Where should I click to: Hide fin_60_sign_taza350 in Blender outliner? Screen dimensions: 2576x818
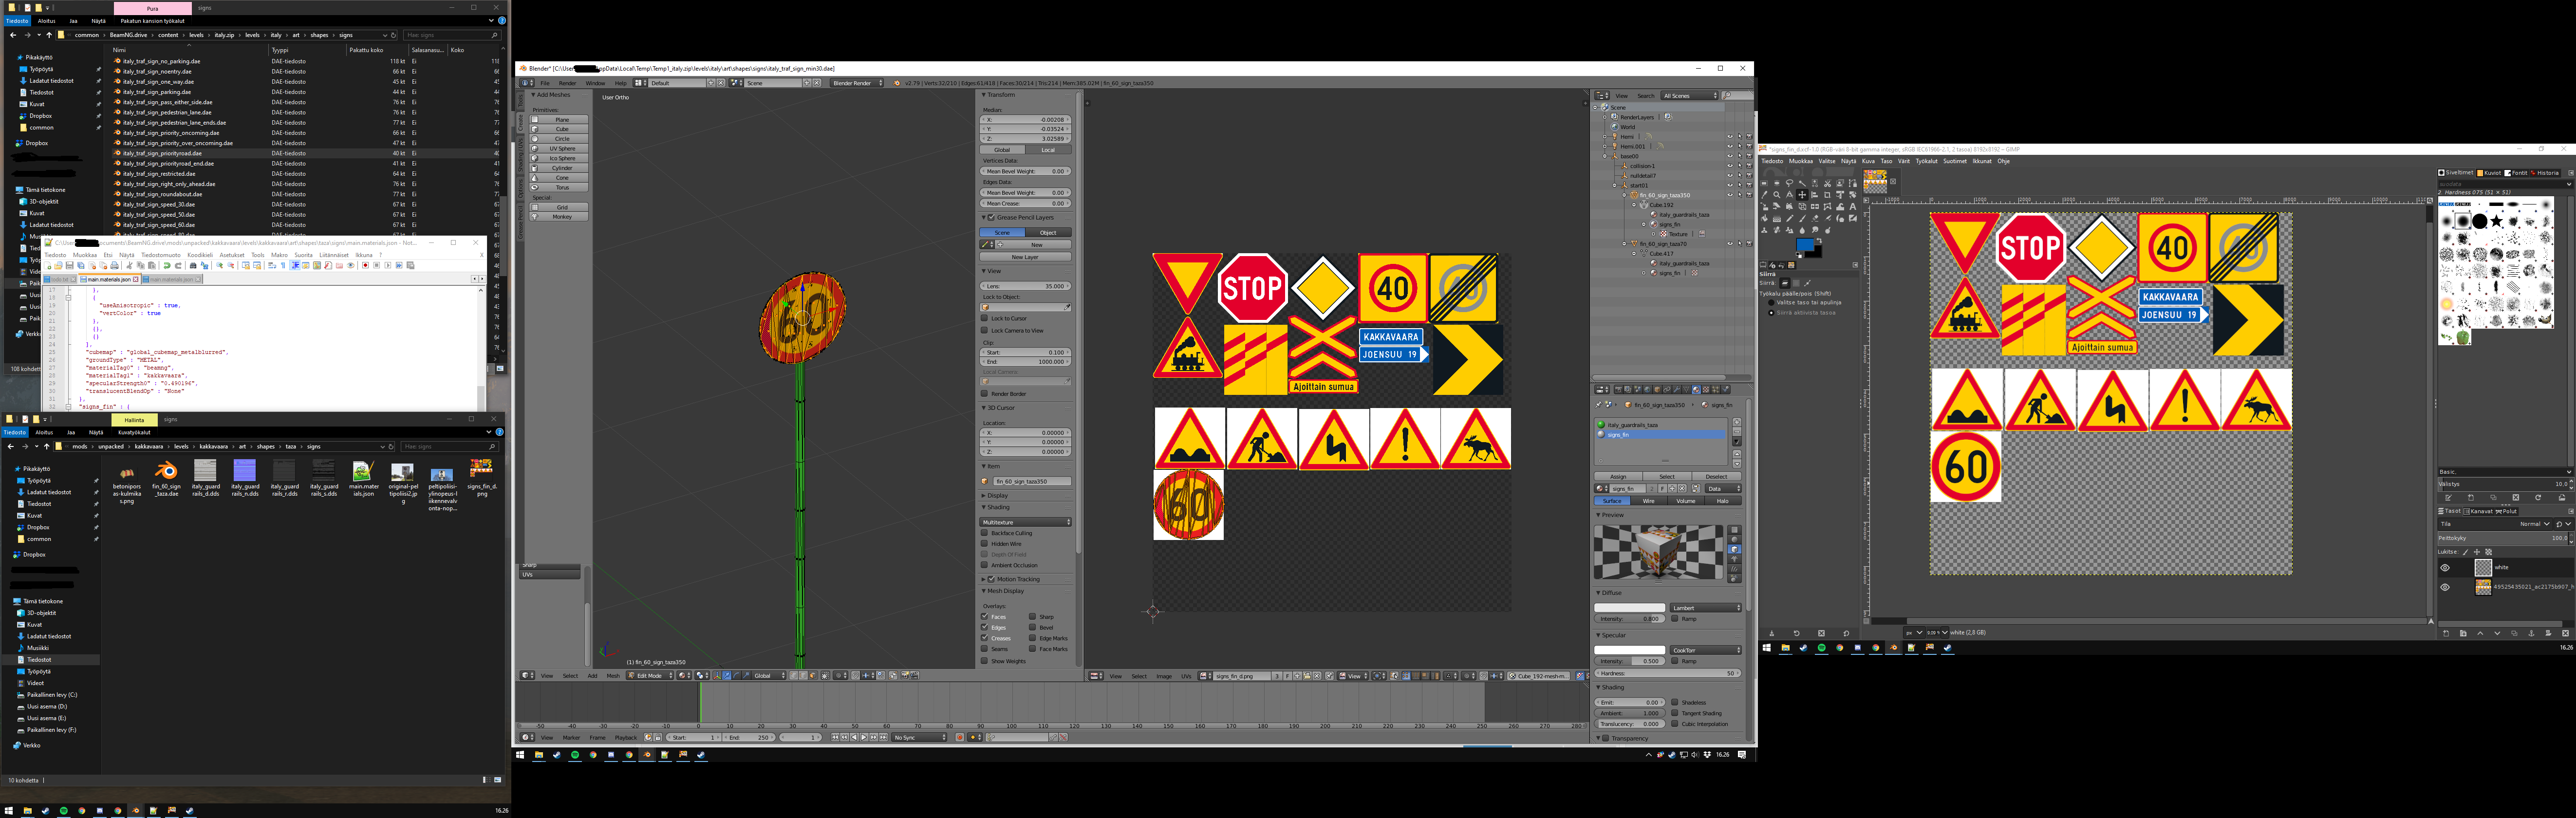pos(1730,195)
